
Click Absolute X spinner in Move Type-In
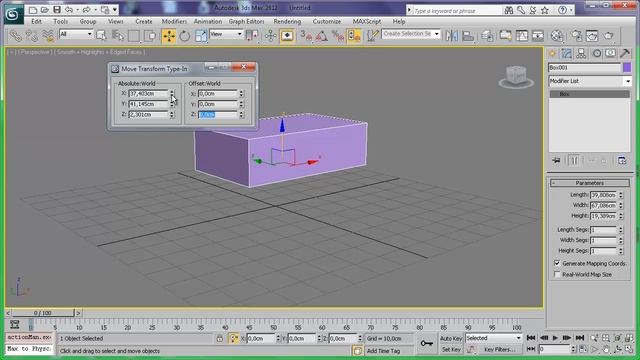pyautogui.click(x=172, y=93)
